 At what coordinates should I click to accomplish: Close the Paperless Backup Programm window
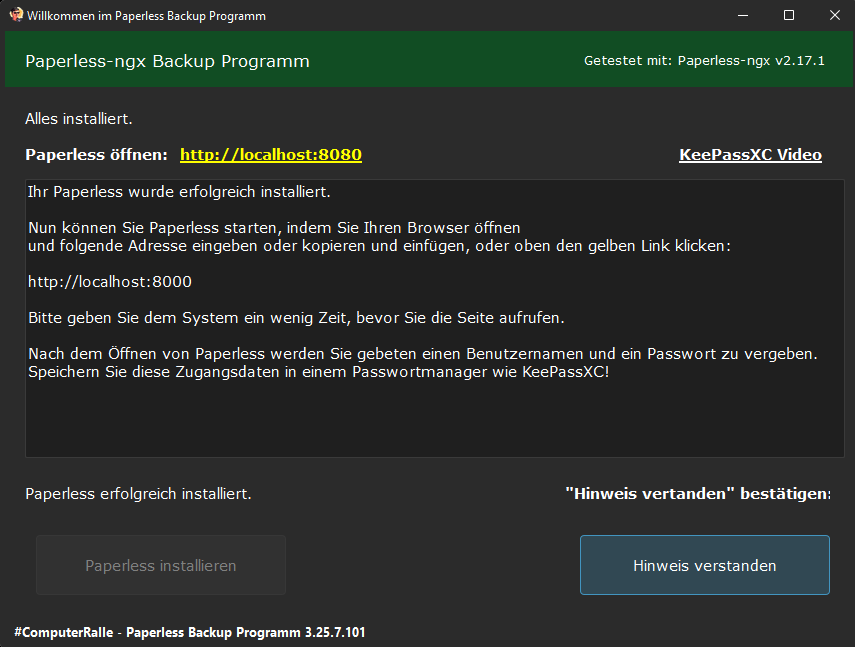coord(834,16)
